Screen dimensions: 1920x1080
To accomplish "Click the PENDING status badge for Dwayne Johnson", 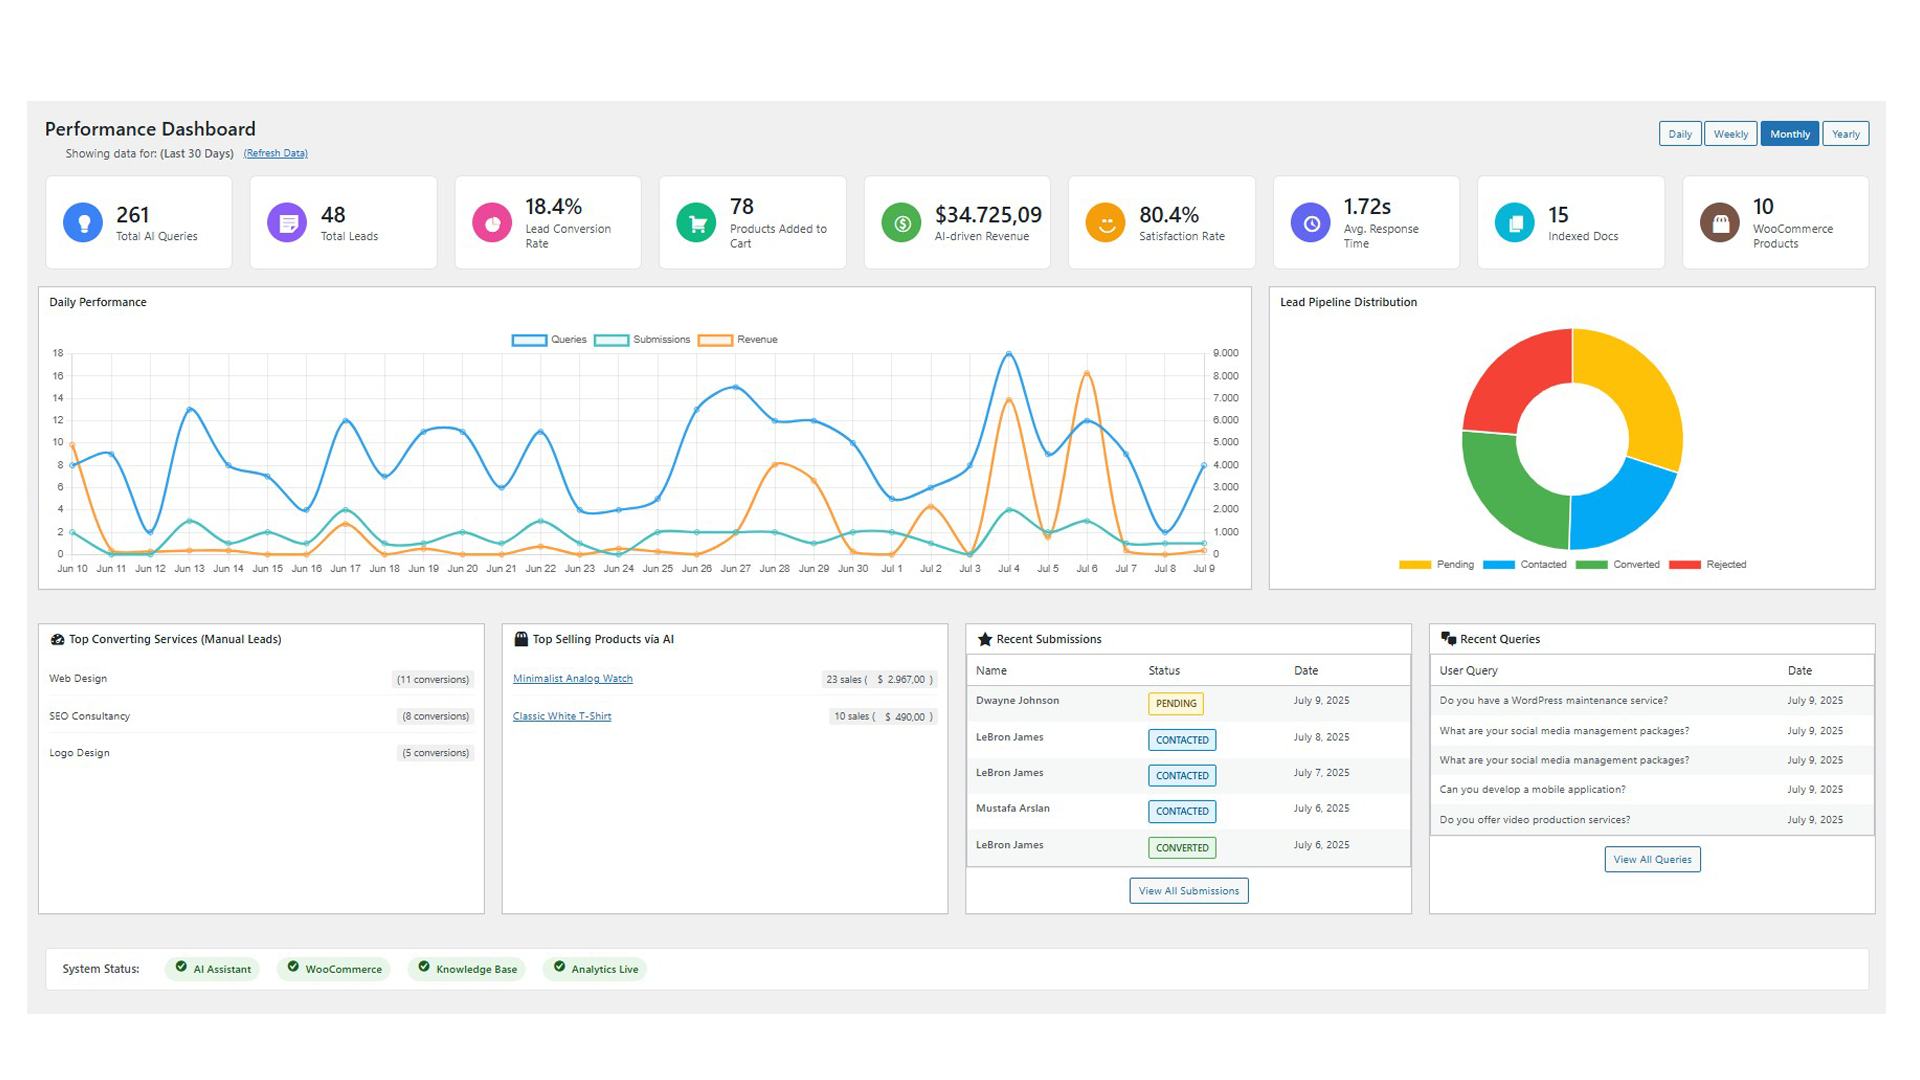I will 1175,703.
